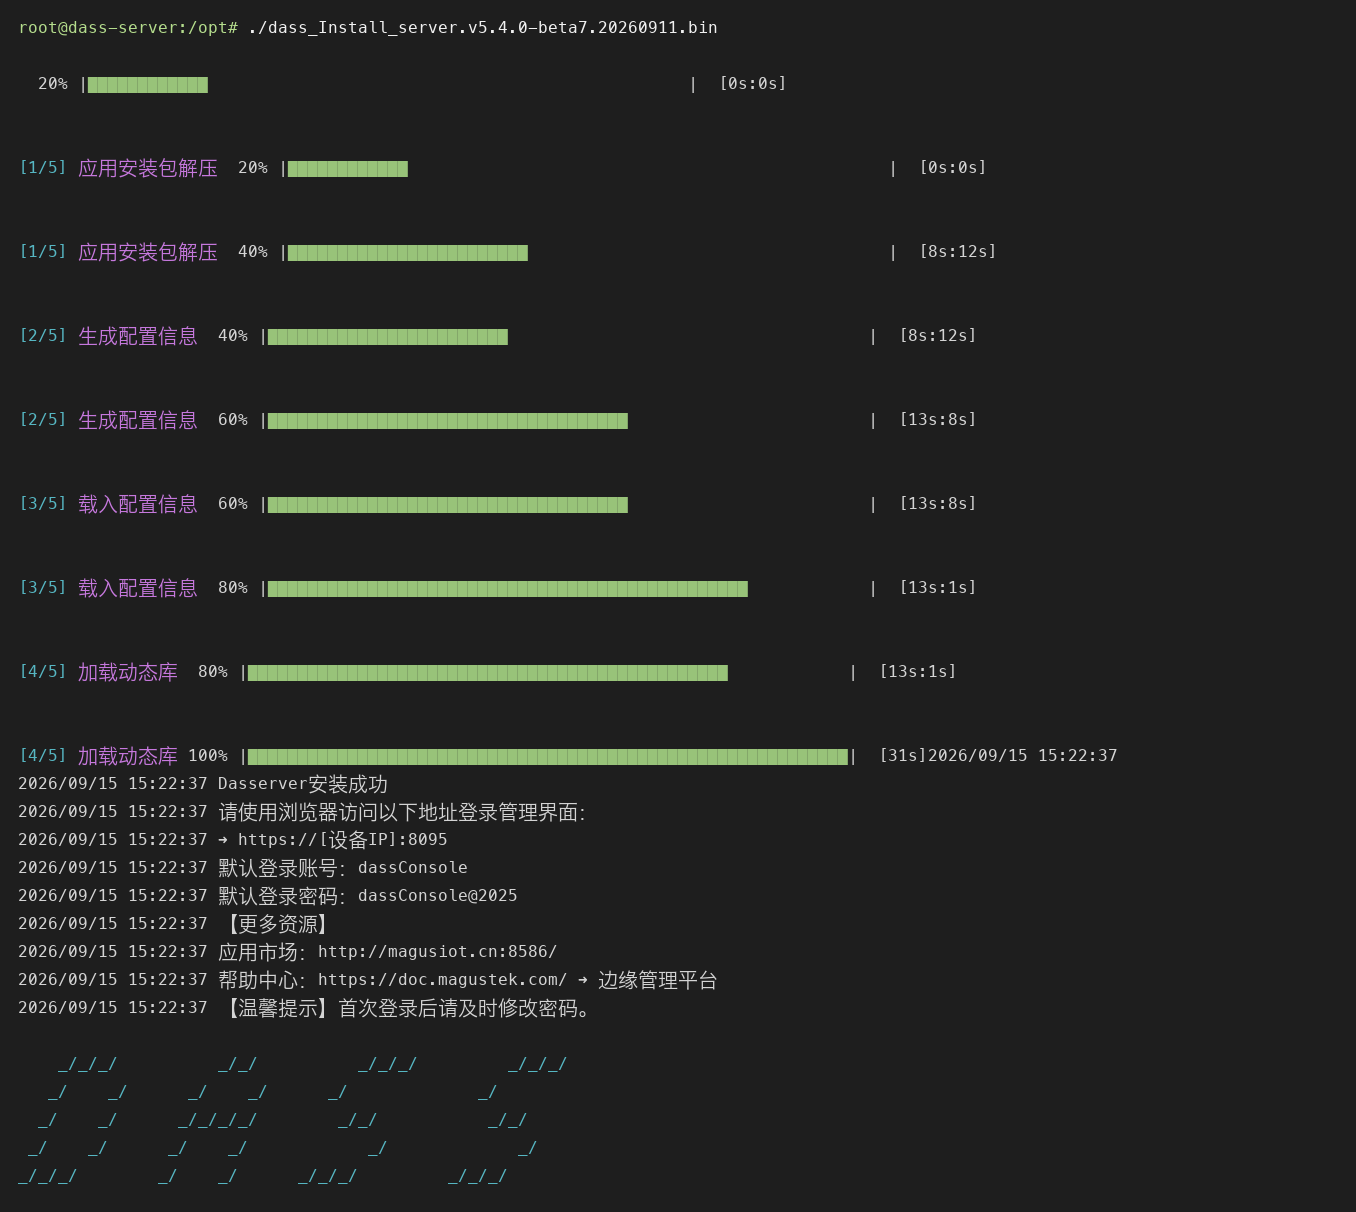Viewport: 1356px width, 1212px height.
Task: Click the dass_Install_server.v5.4.0-beta7.20260911.bin command text
Action: click(x=482, y=28)
